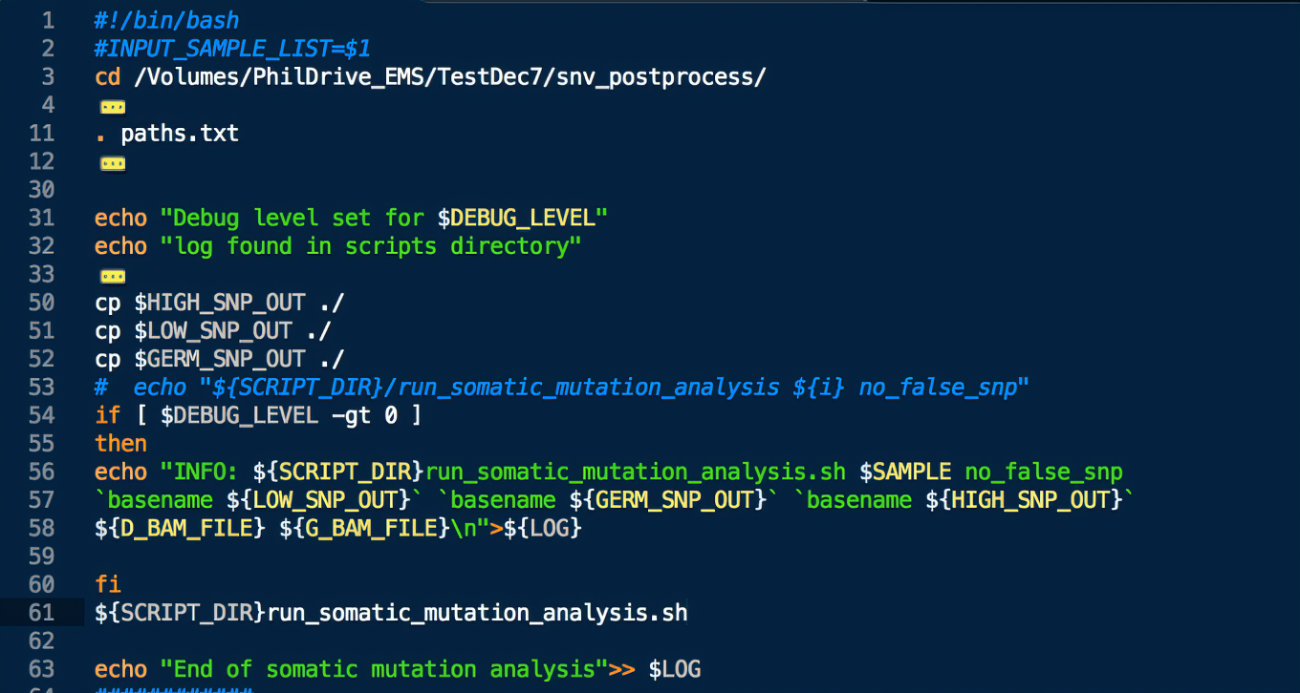Viewport: 1300px width, 693px height.
Task: Unfold the collapsed block after line 12
Action: point(112,163)
